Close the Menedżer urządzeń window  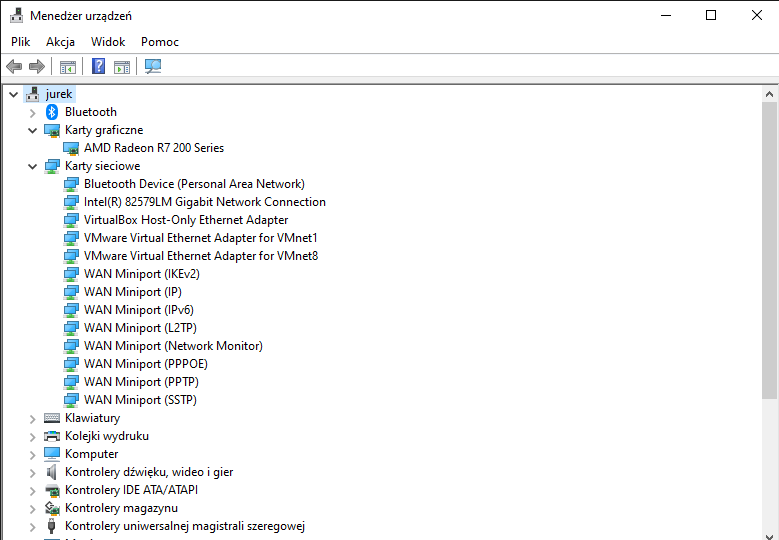click(757, 15)
